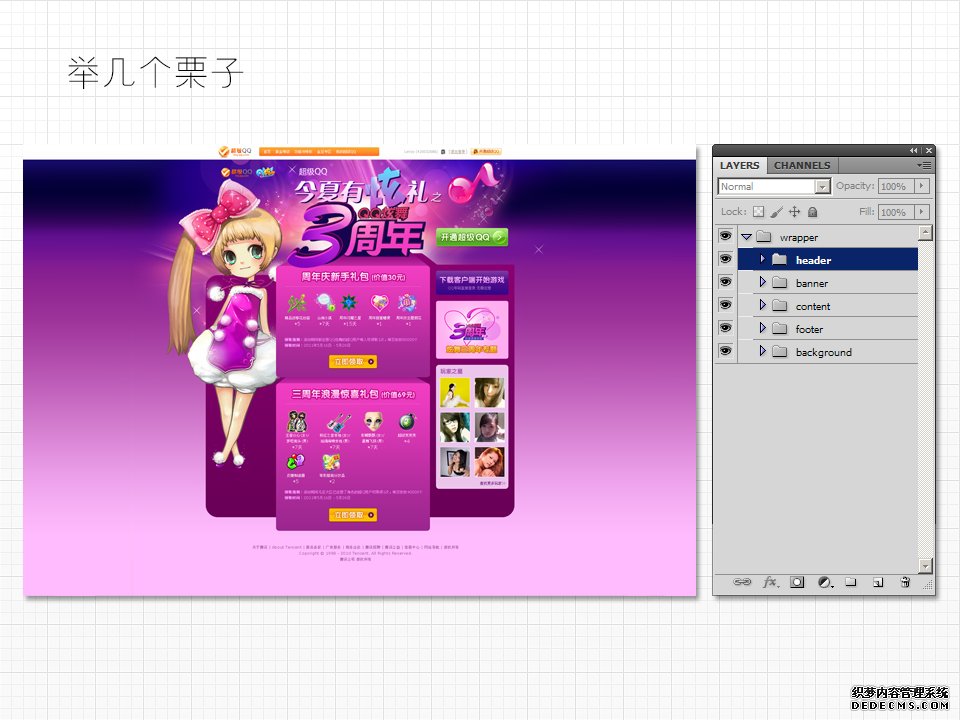Viewport: 960px width, 720px height.
Task: Click the Opacity 100% field
Action: pyautogui.click(x=896, y=186)
